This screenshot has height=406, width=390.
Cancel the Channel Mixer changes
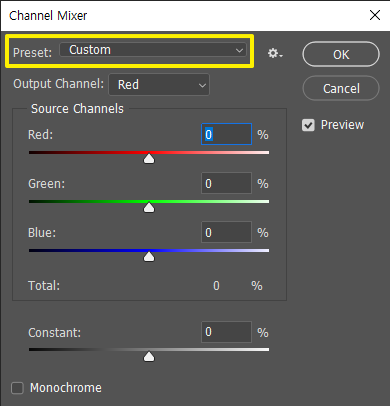click(341, 88)
